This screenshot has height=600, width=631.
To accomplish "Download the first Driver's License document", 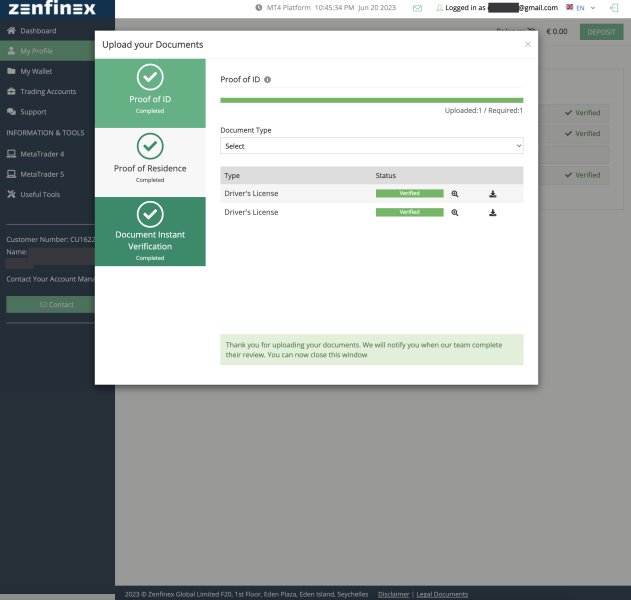I will [493, 194].
